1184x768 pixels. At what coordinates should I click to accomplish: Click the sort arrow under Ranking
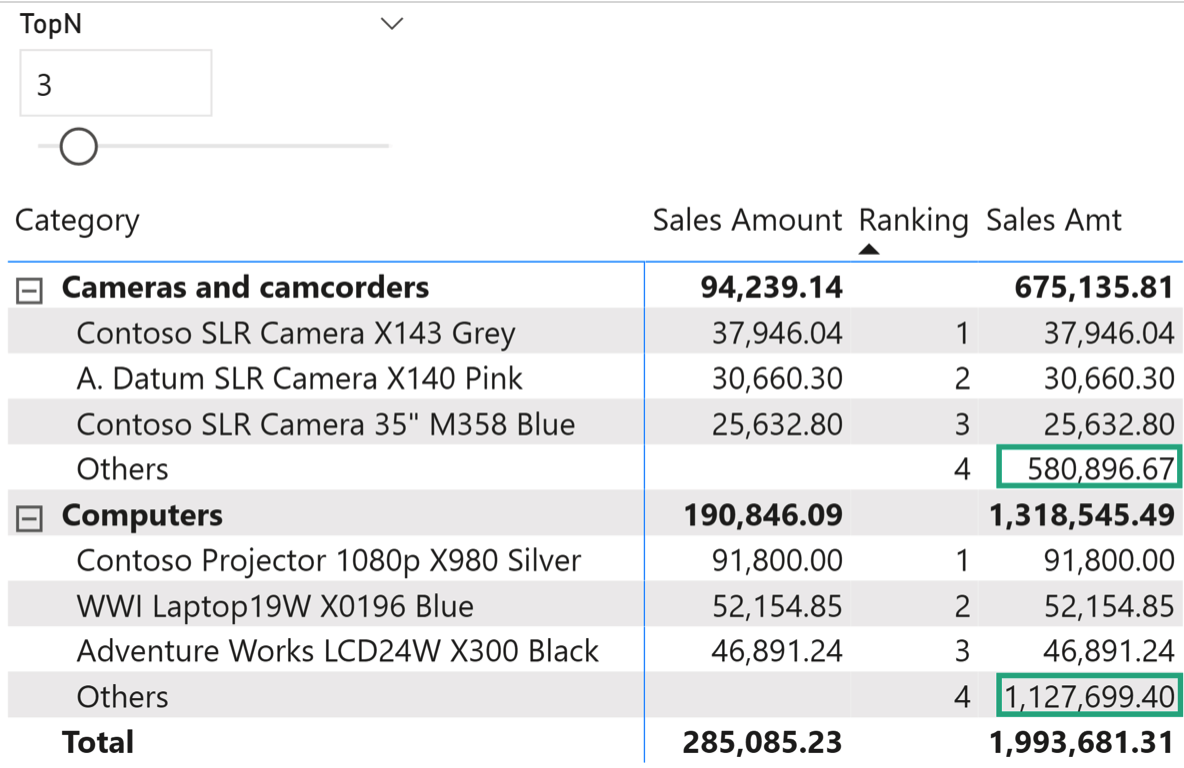[869, 249]
